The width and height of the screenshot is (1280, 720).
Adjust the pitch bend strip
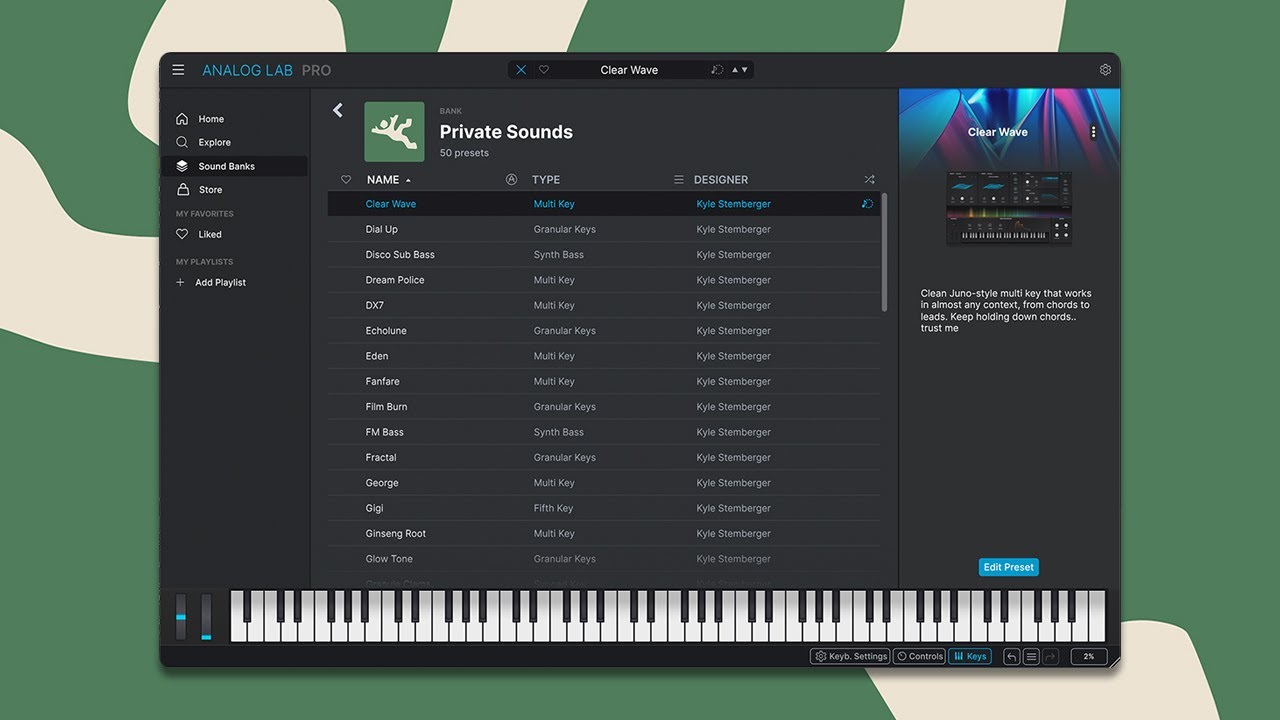[x=181, y=617]
